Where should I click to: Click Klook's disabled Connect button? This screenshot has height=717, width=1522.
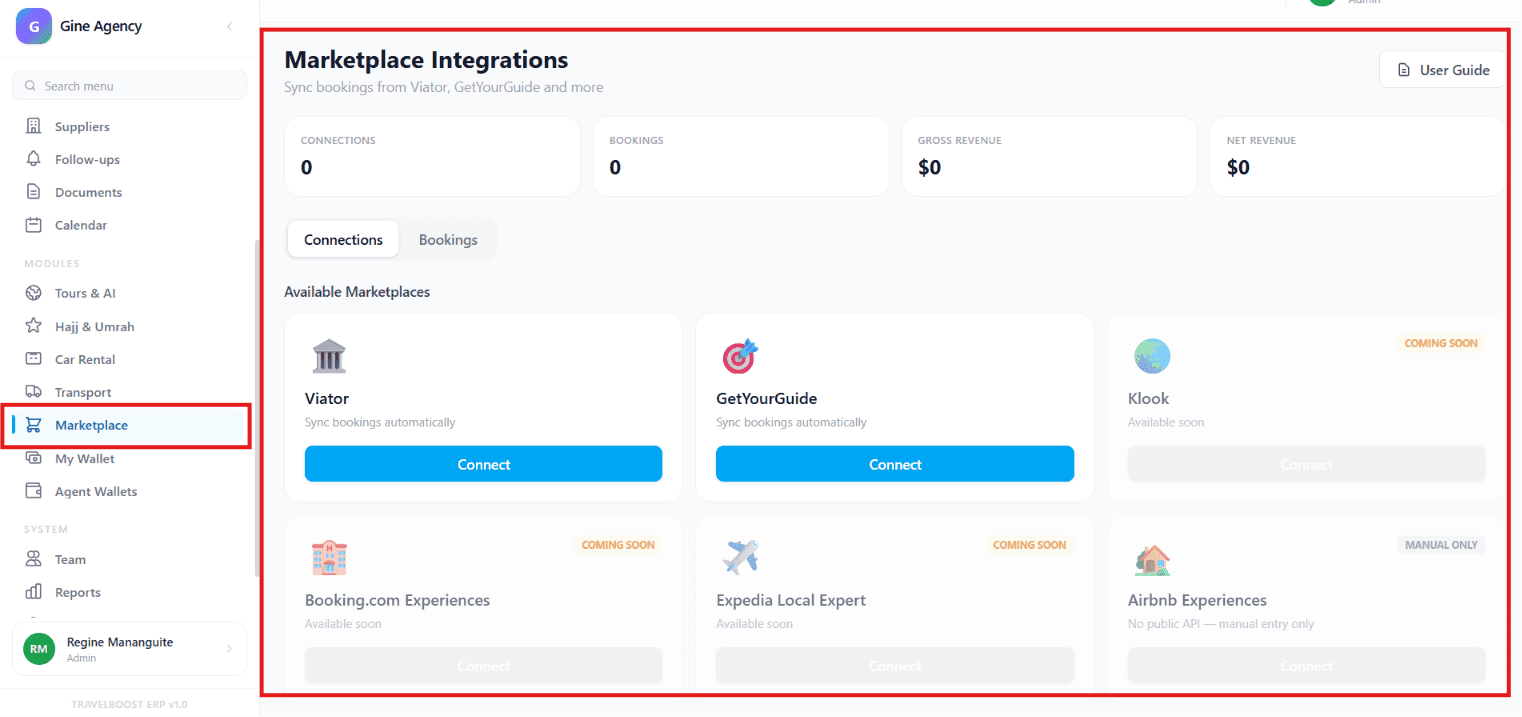(x=1306, y=464)
